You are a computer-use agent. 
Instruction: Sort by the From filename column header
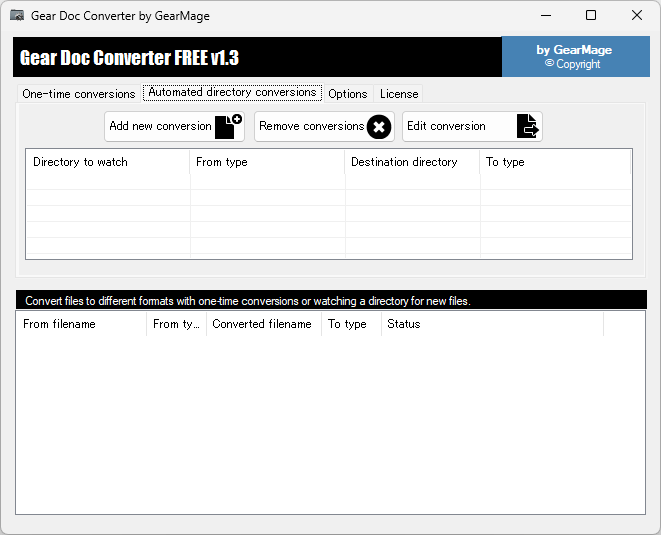pyautogui.click(x=81, y=324)
